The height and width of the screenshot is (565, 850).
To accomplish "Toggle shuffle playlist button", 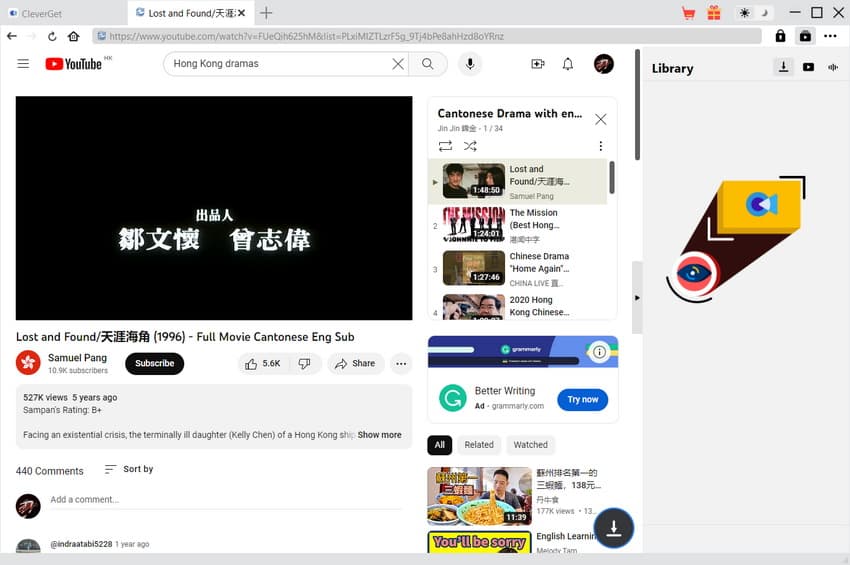I will point(470,146).
